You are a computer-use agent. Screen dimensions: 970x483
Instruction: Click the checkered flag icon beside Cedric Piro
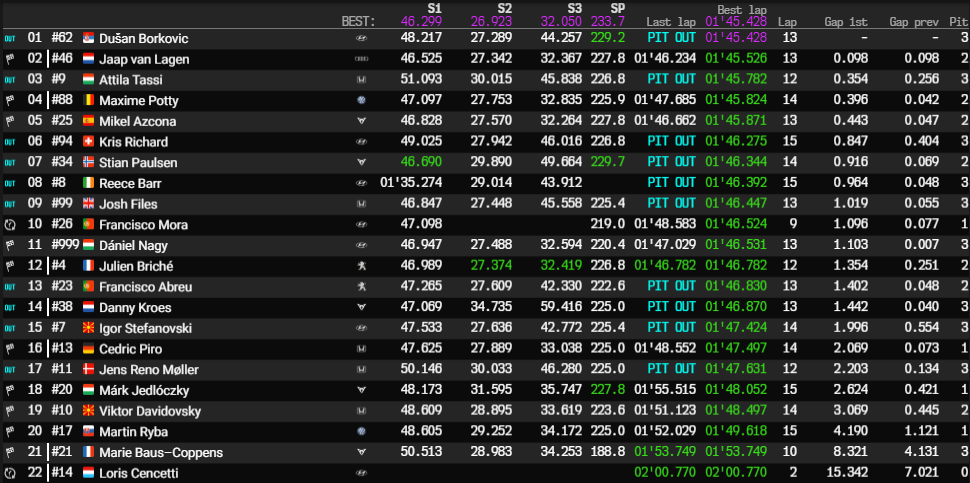tap(10, 349)
